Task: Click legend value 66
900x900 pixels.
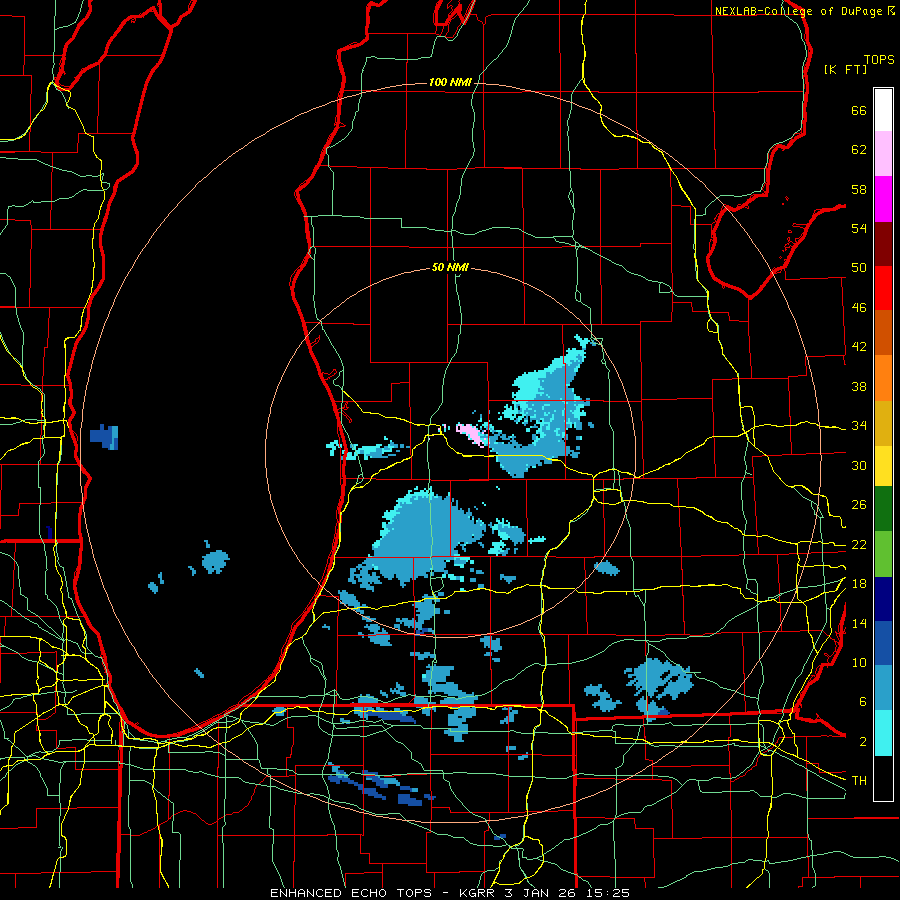Action: click(x=859, y=110)
